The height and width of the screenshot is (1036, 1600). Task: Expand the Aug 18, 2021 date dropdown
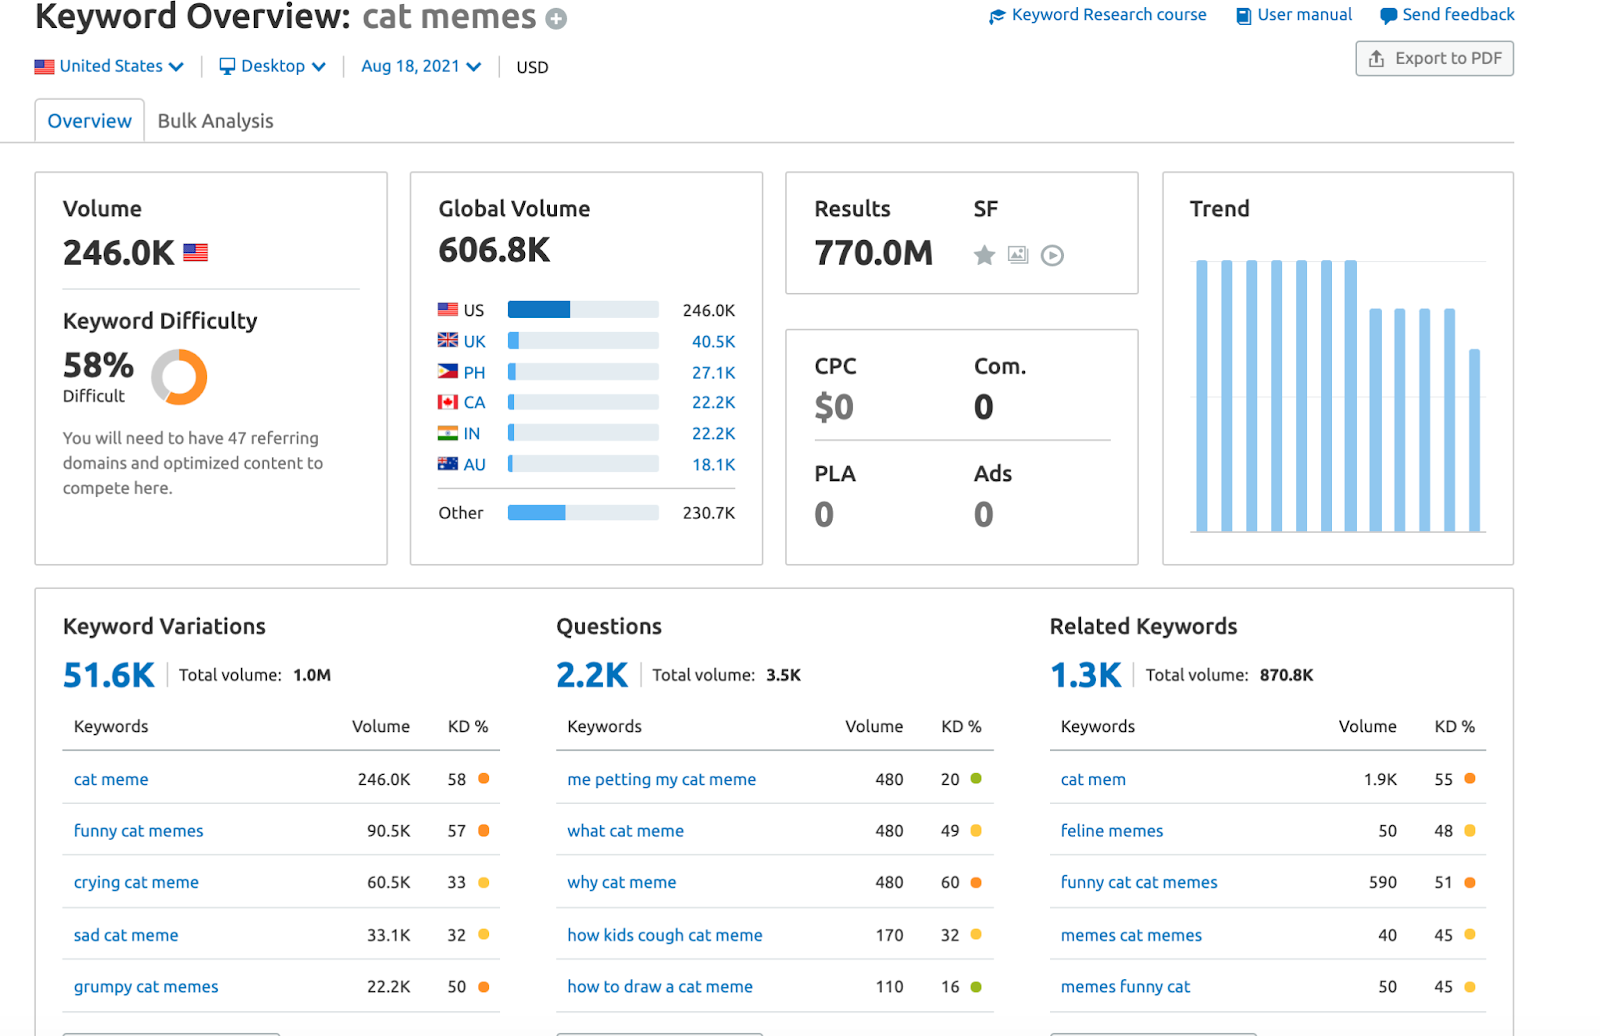tap(420, 66)
